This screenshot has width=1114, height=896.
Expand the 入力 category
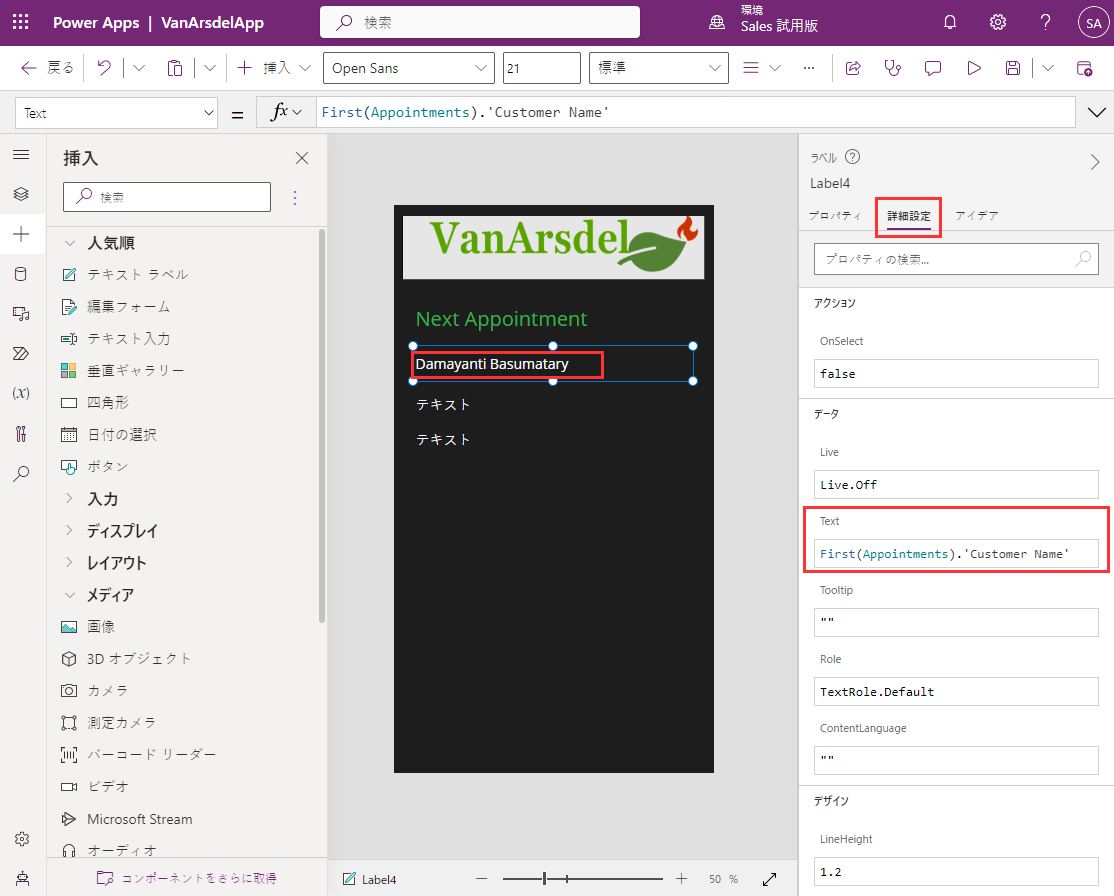70,498
